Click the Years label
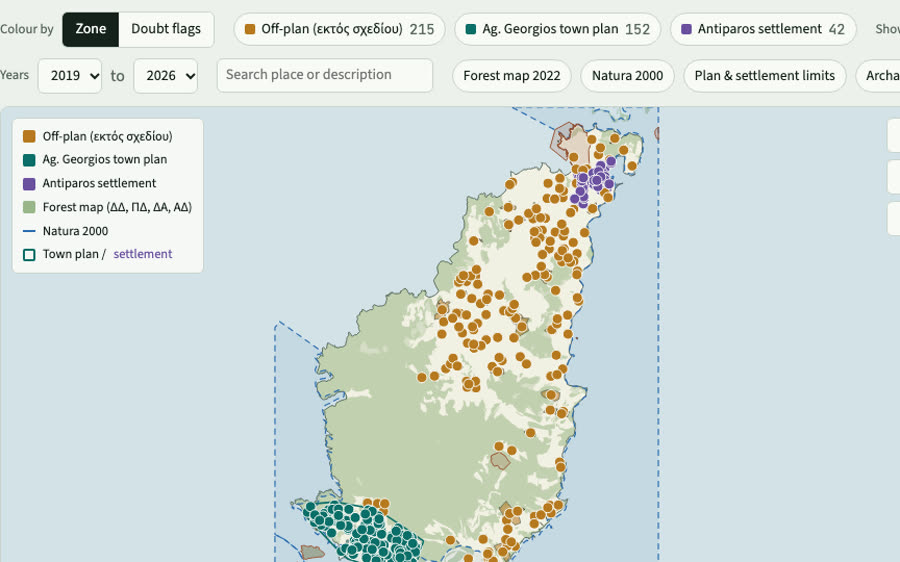900x562 pixels. (x=14, y=75)
